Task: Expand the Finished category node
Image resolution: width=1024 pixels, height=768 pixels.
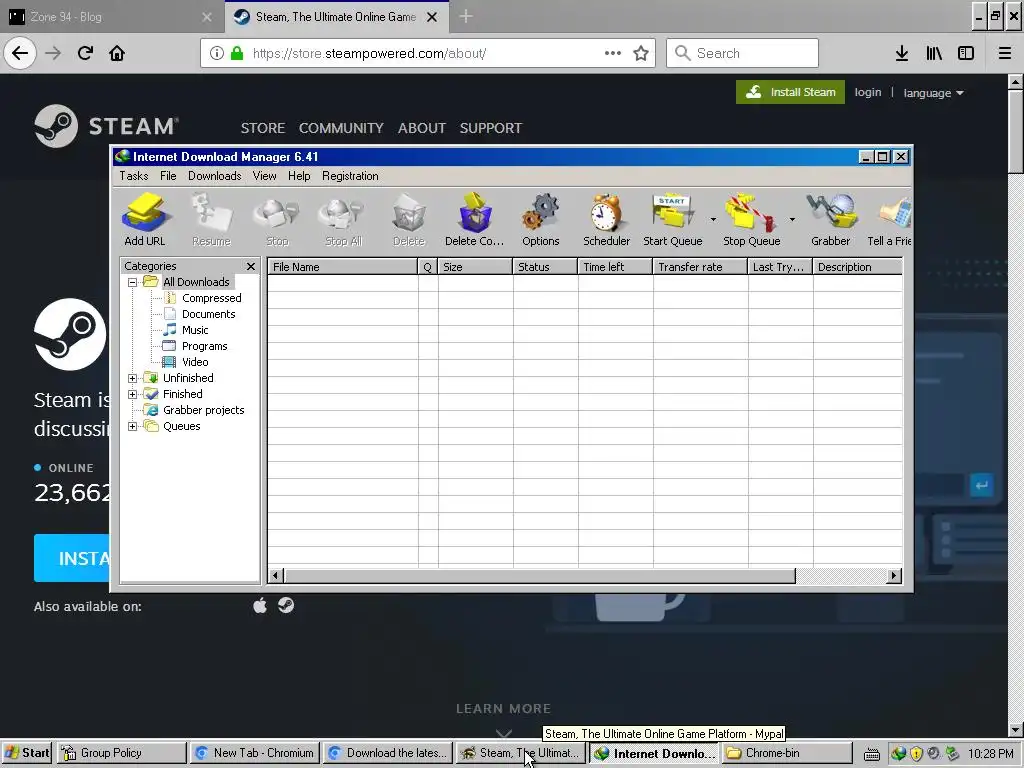Action: pos(133,394)
